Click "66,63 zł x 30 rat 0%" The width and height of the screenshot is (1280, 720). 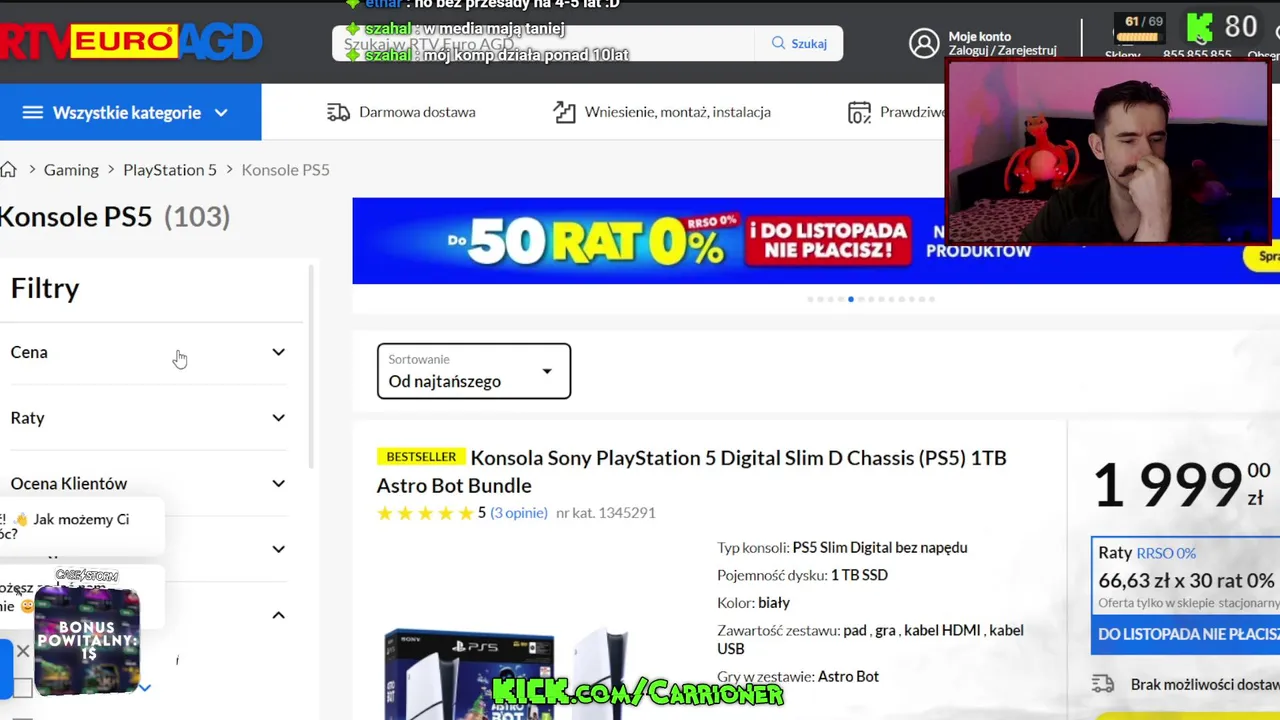coord(1186,581)
